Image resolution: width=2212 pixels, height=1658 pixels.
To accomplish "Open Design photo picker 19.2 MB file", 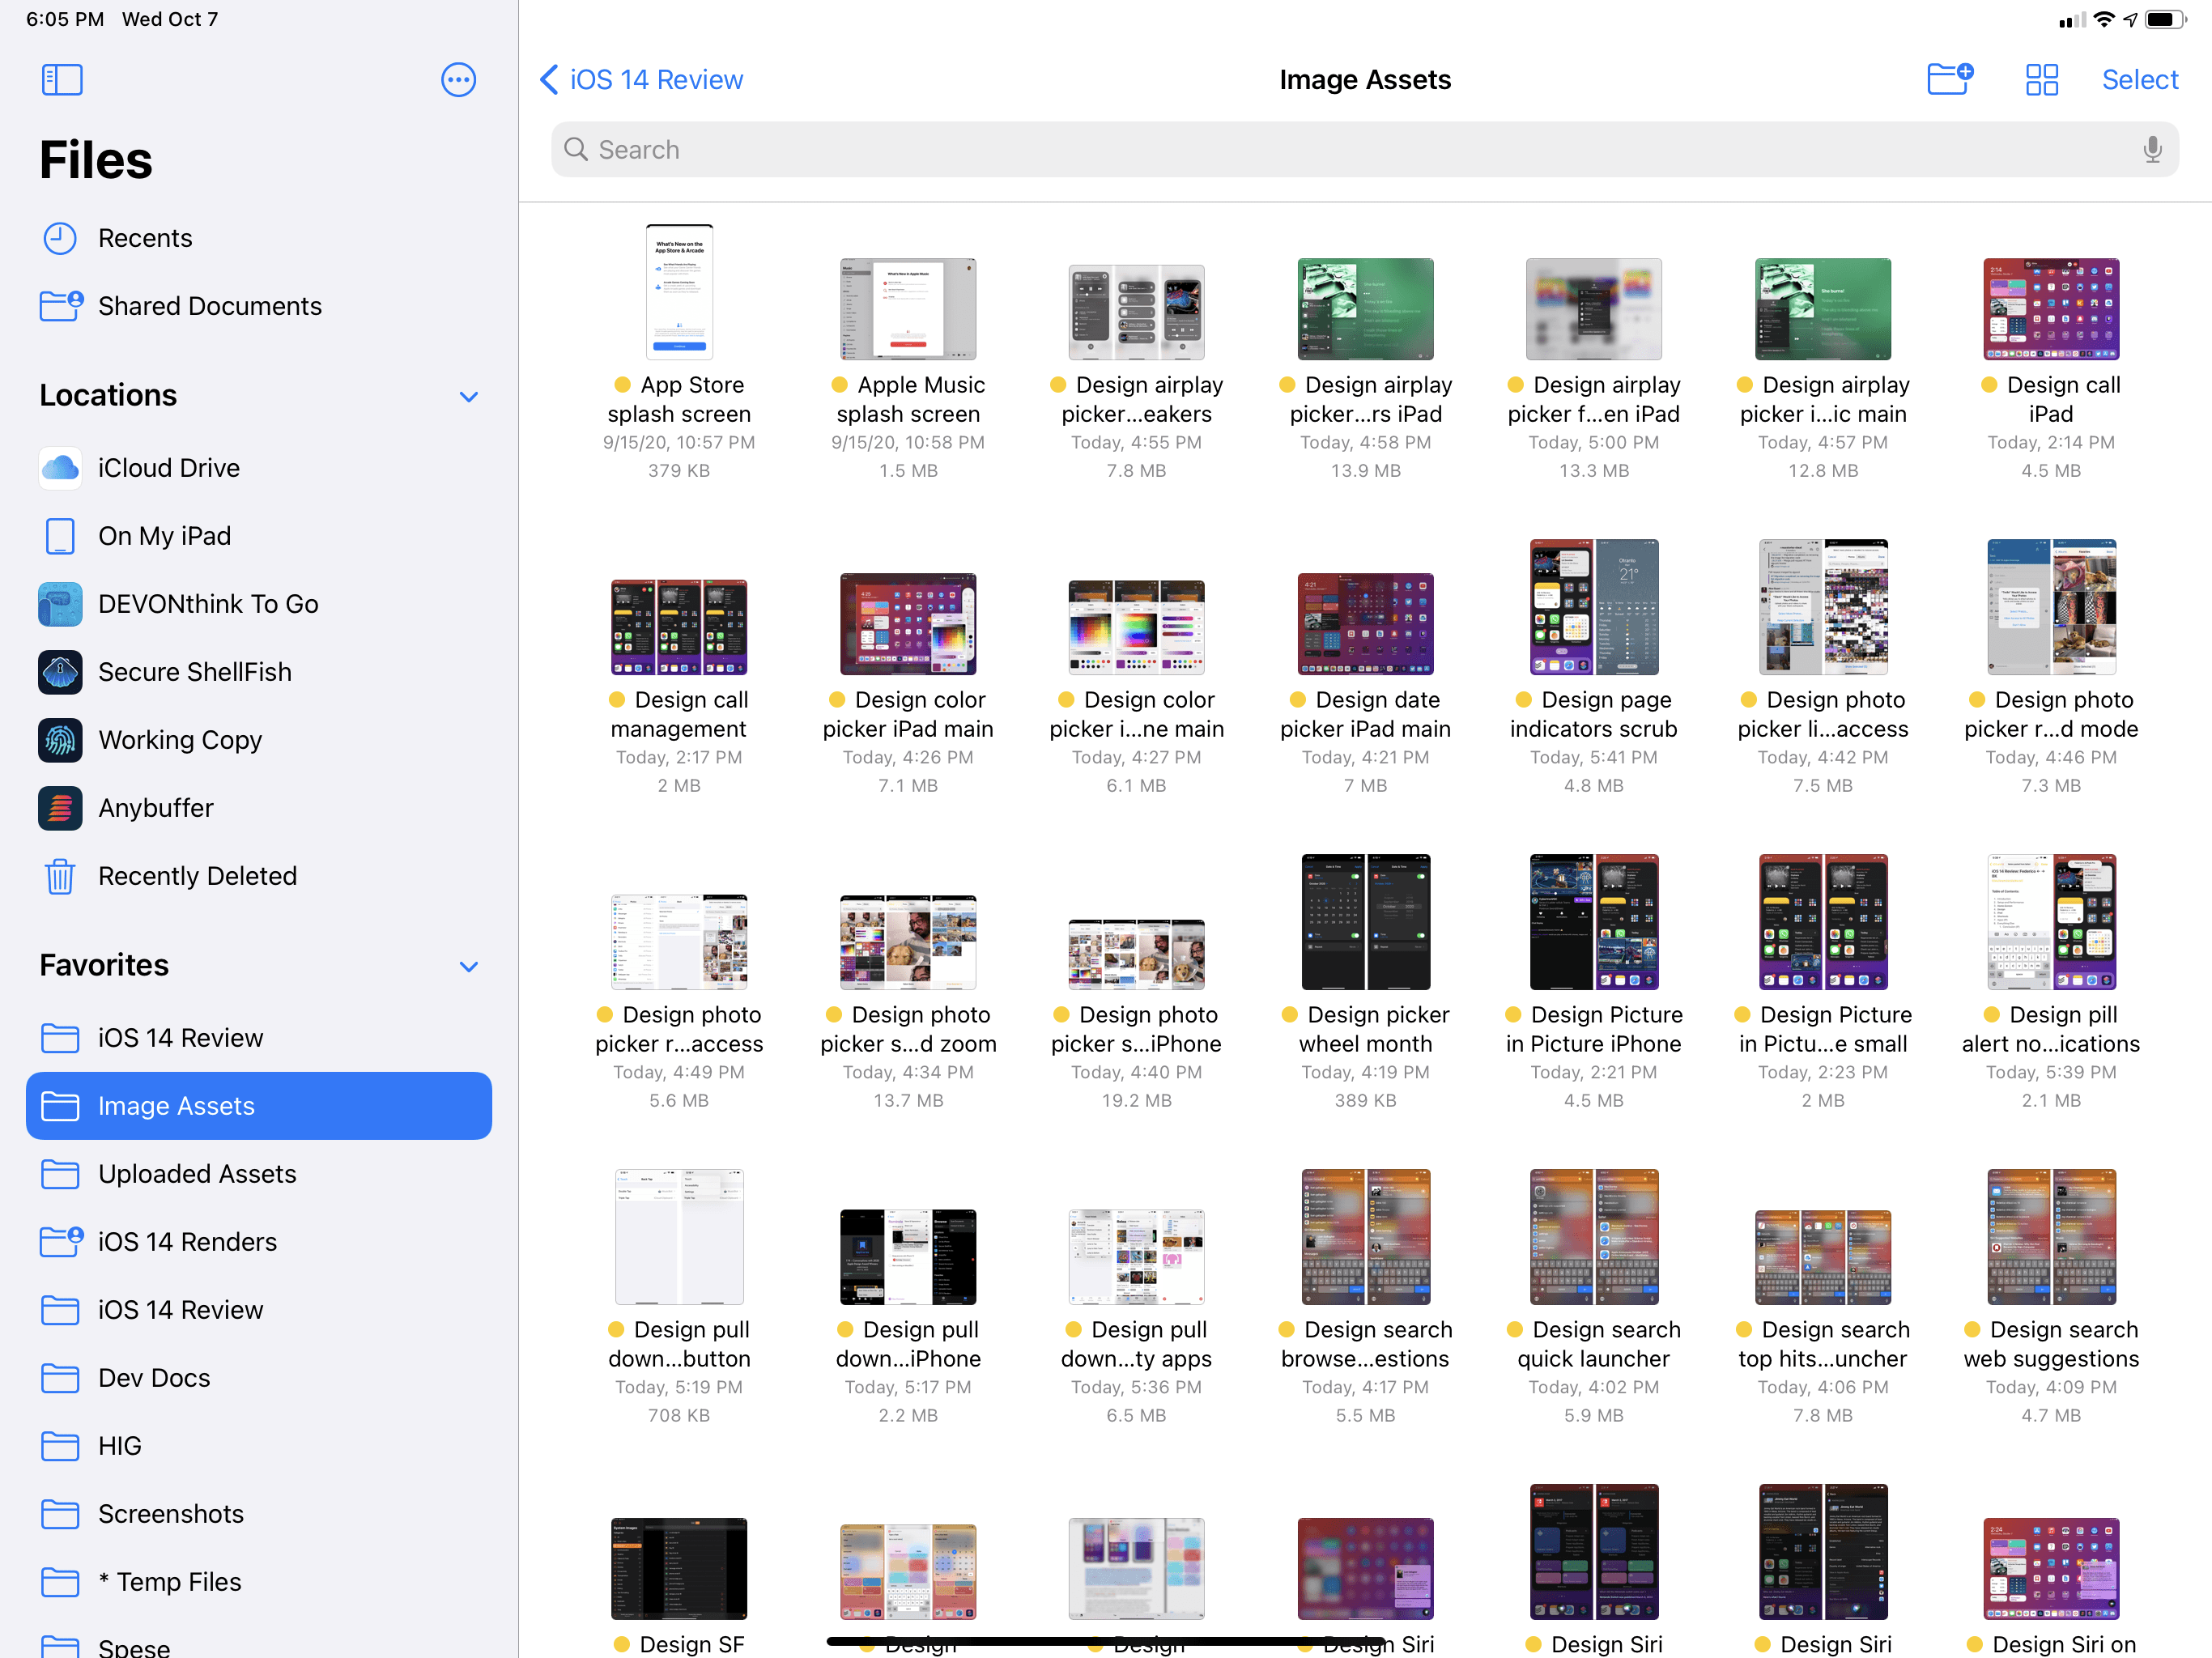I will (x=1136, y=954).
